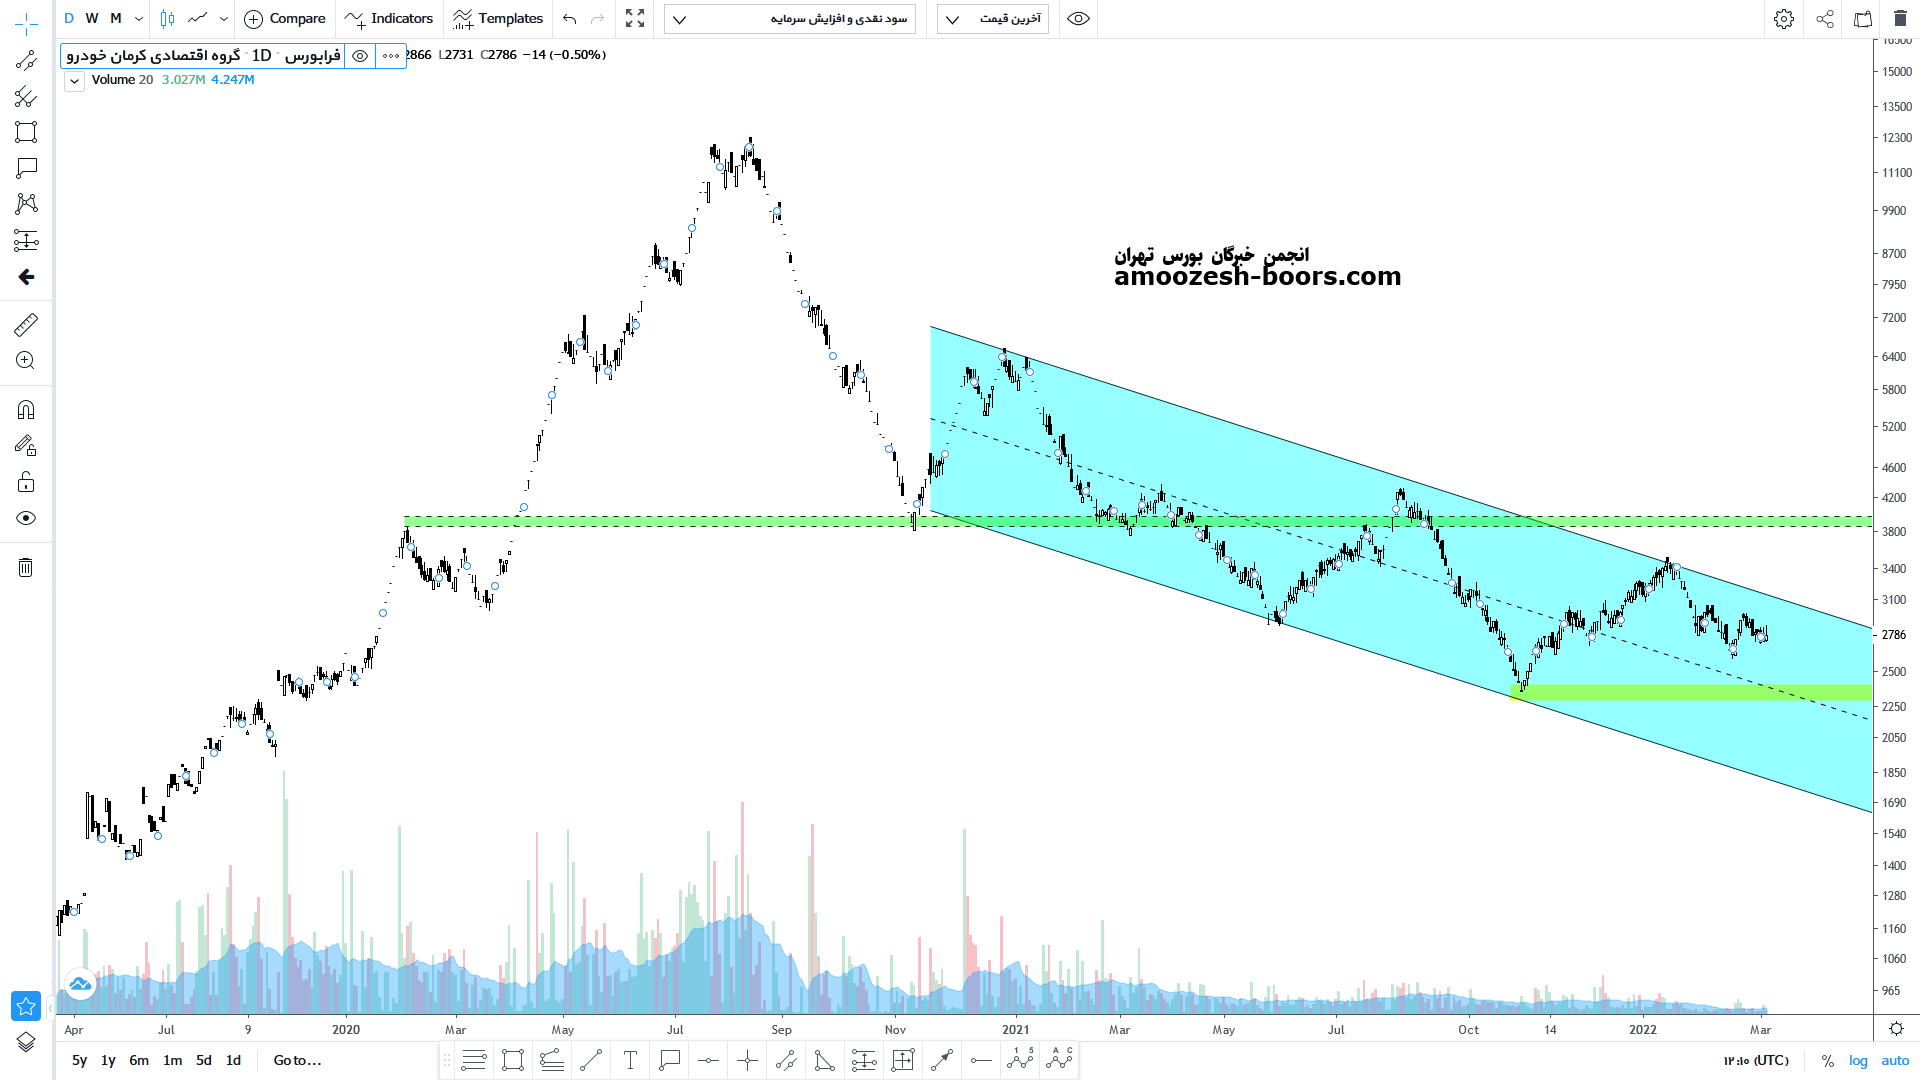Viewport: 1920px width, 1080px height.
Task: Toggle log scale
Action: 1858,1060
